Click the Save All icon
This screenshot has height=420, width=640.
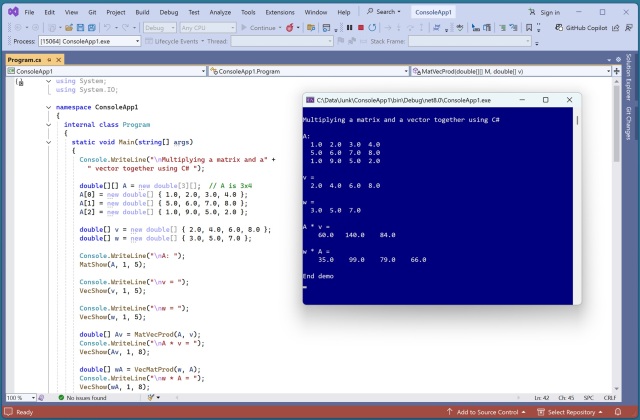click(x=92, y=28)
